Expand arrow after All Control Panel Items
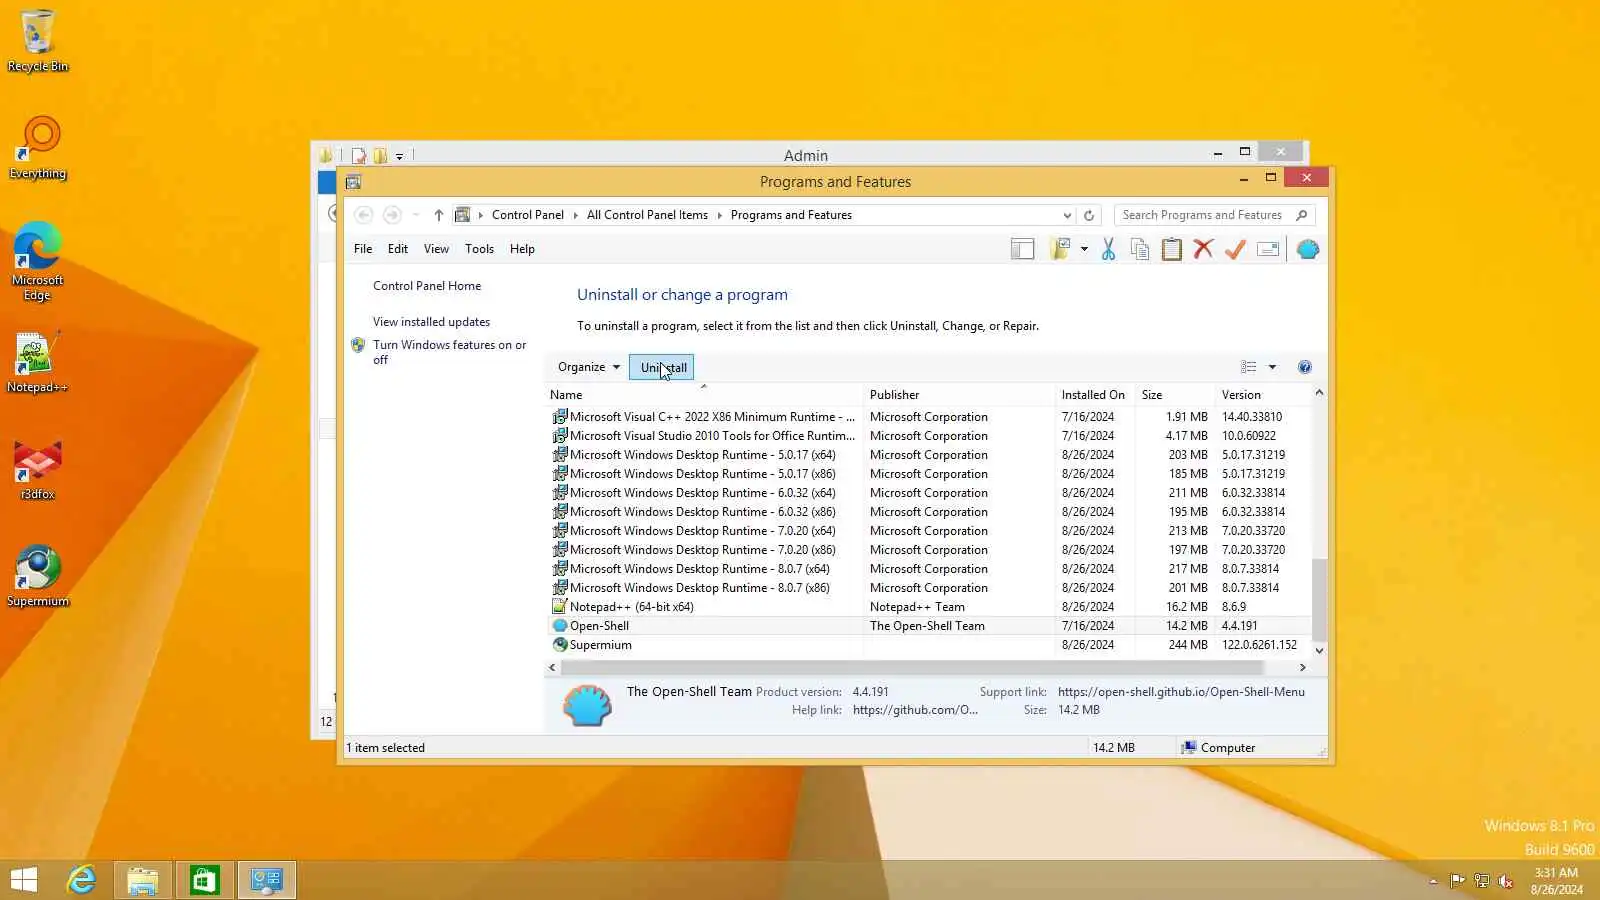 pyautogui.click(x=719, y=215)
